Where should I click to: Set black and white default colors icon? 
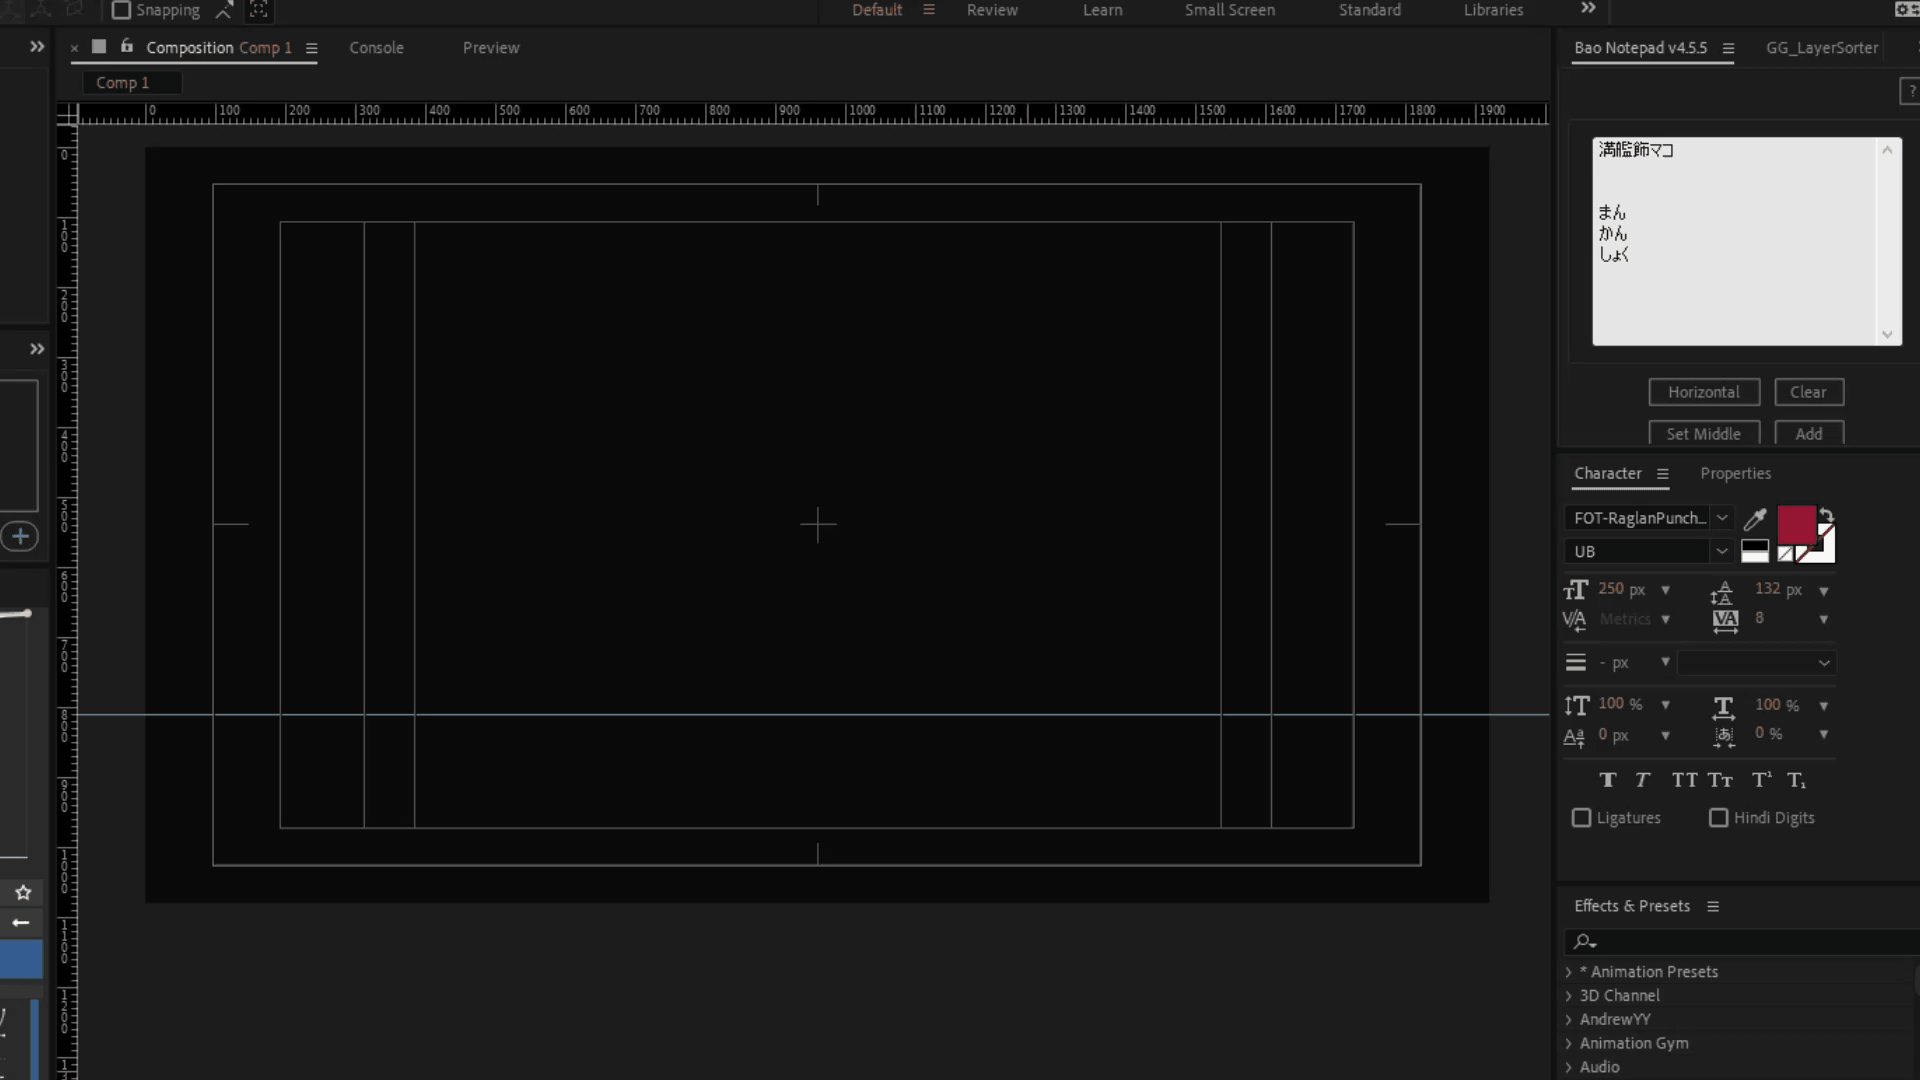tap(1755, 551)
